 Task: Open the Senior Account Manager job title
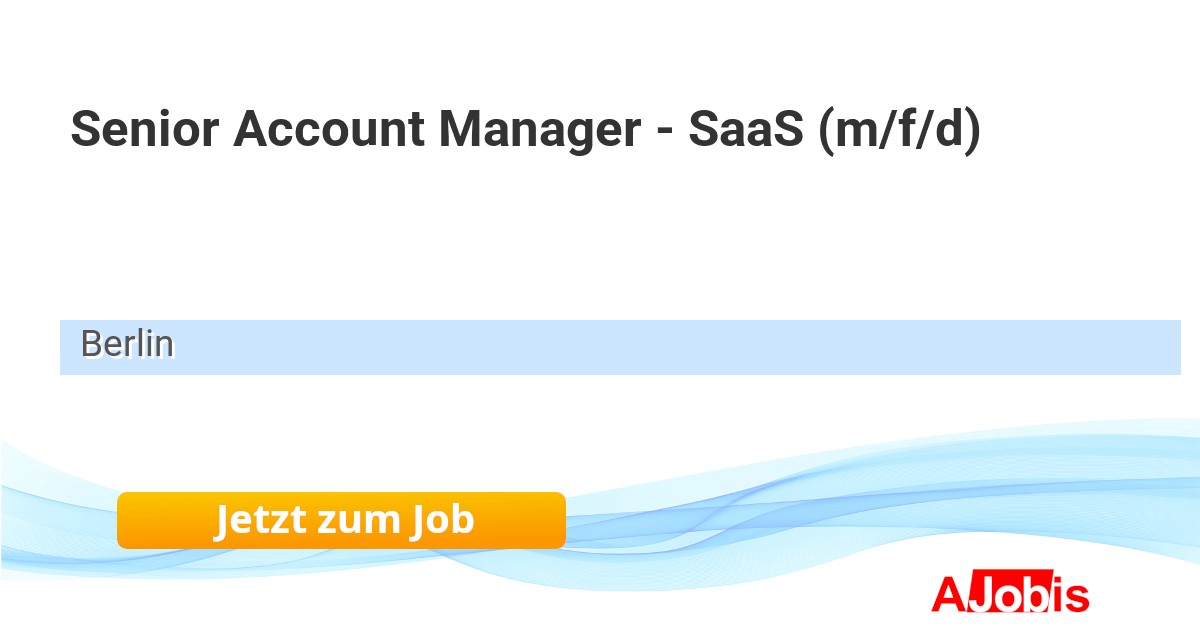tap(525, 130)
